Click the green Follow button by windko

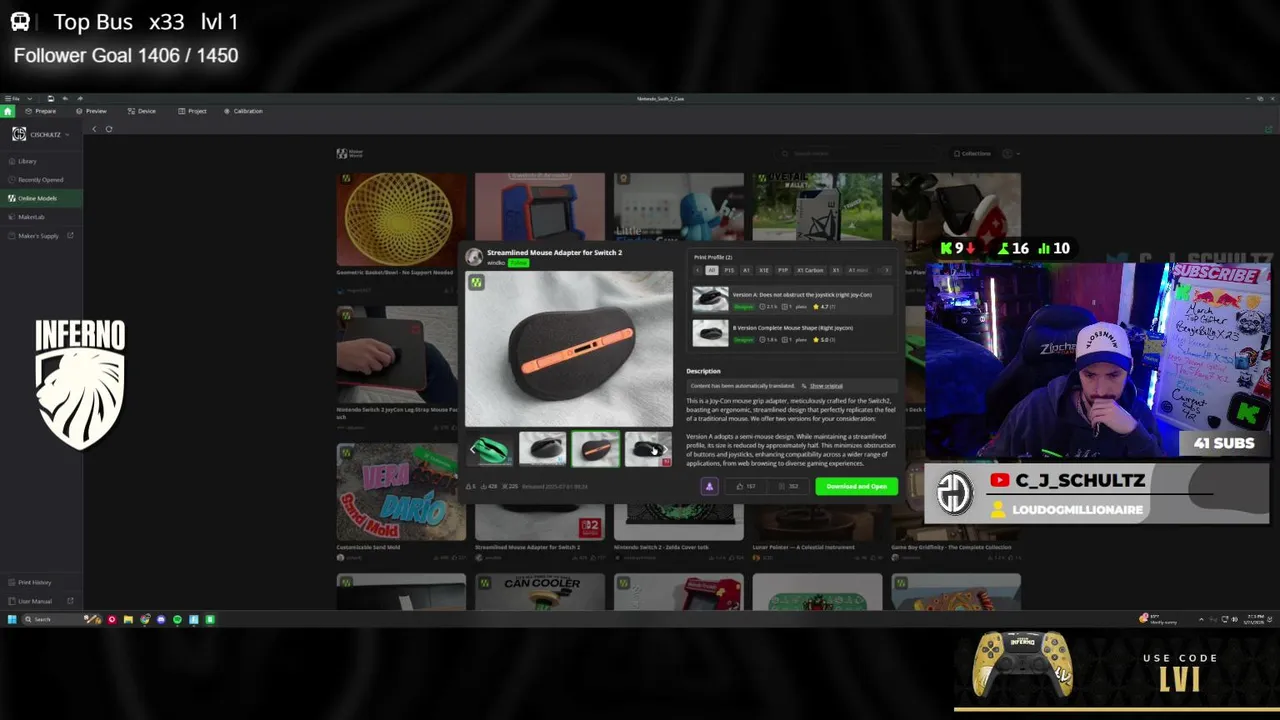[x=518, y=263]
